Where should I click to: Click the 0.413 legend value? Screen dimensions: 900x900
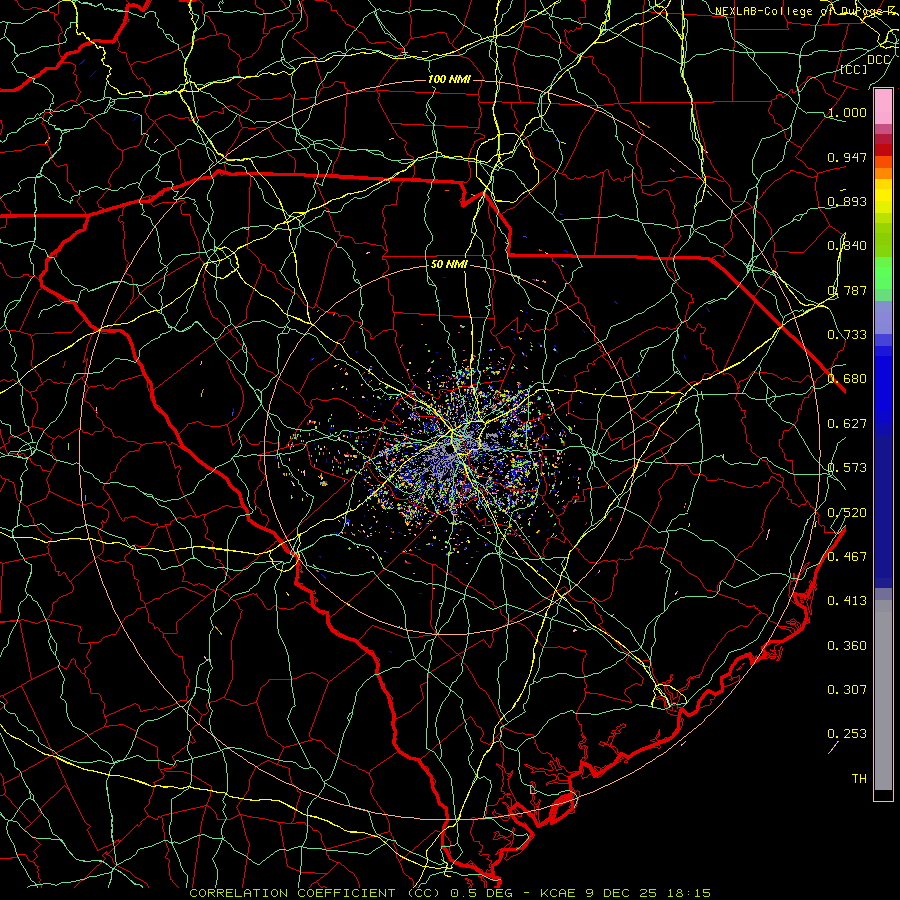(847, 601)
